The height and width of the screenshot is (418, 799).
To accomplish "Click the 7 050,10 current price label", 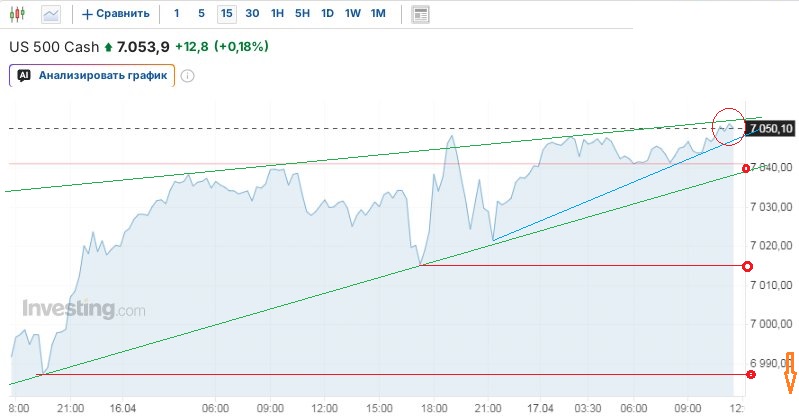I will [x=771, y=128].
